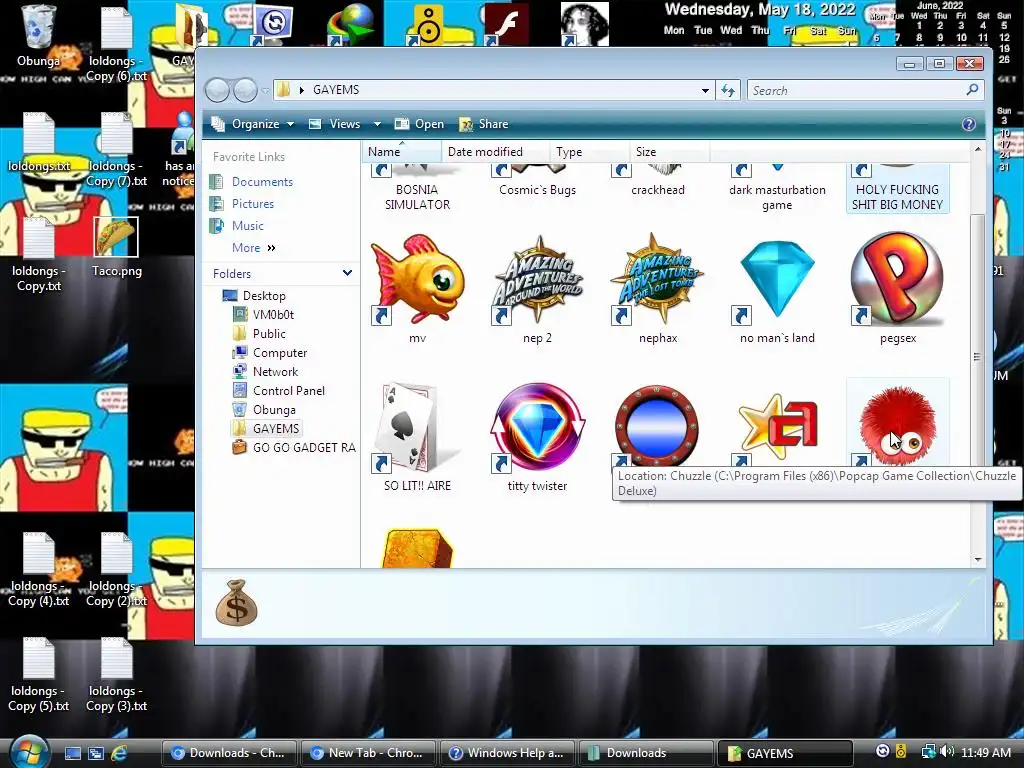This screenshot has height=768, width=1024.
Task: Click the Back navigation button
Action: click(x=217, y=90)
